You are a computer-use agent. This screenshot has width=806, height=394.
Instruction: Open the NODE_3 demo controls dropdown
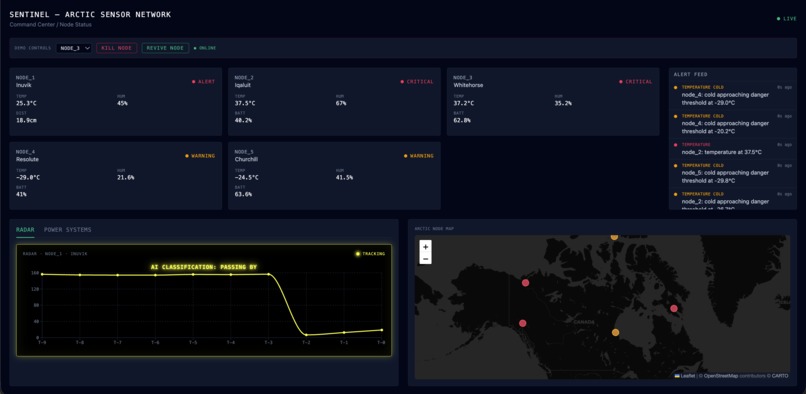tap(74, 48)
